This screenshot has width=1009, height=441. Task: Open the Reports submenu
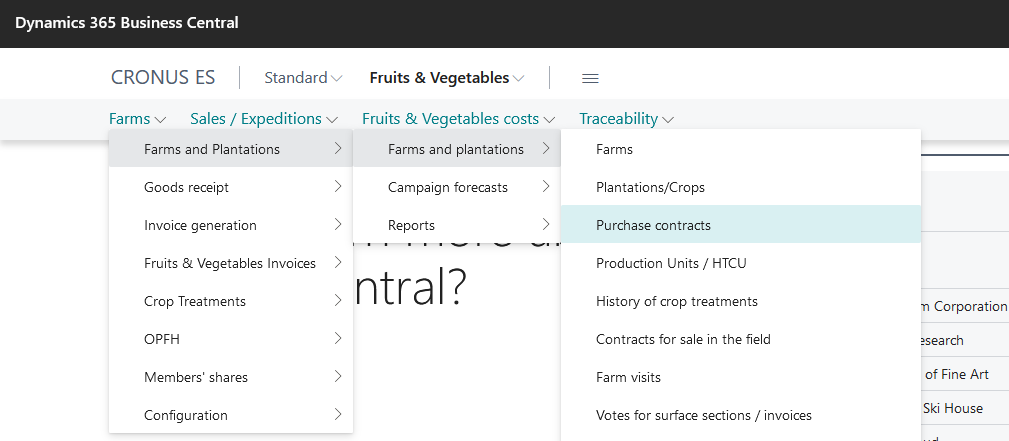click(457, 225)
